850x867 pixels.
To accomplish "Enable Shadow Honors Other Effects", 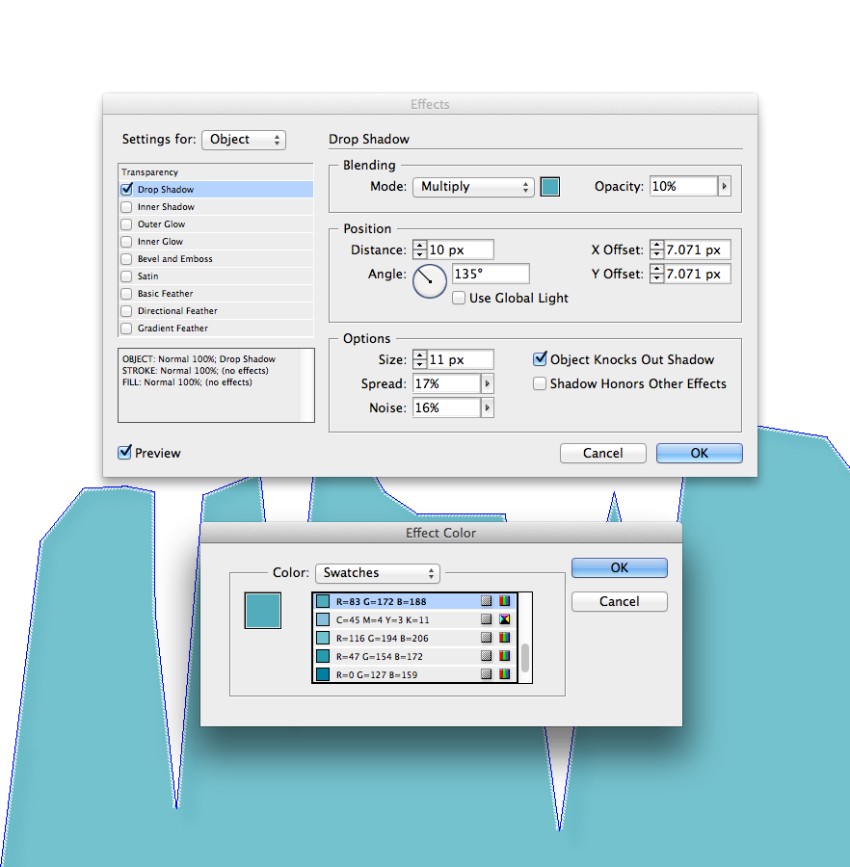I will (x=539, y=384).
